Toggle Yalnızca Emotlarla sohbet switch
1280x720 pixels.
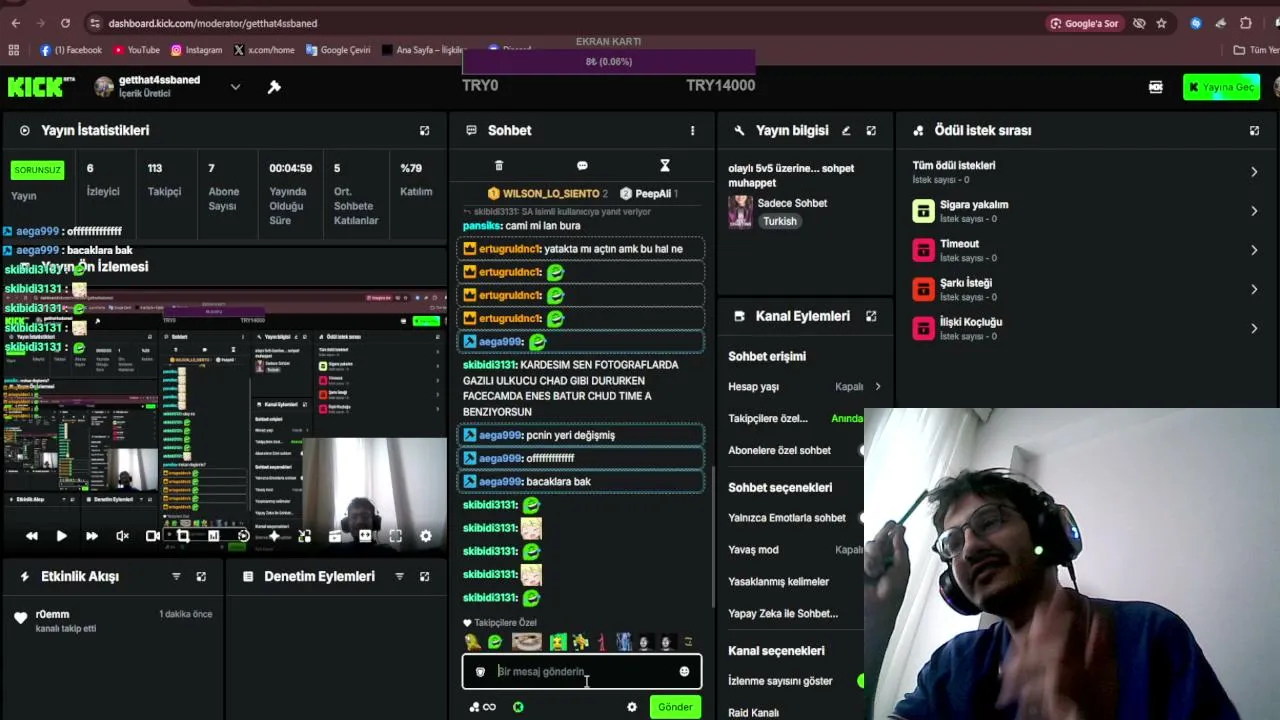tap(862, 518)
